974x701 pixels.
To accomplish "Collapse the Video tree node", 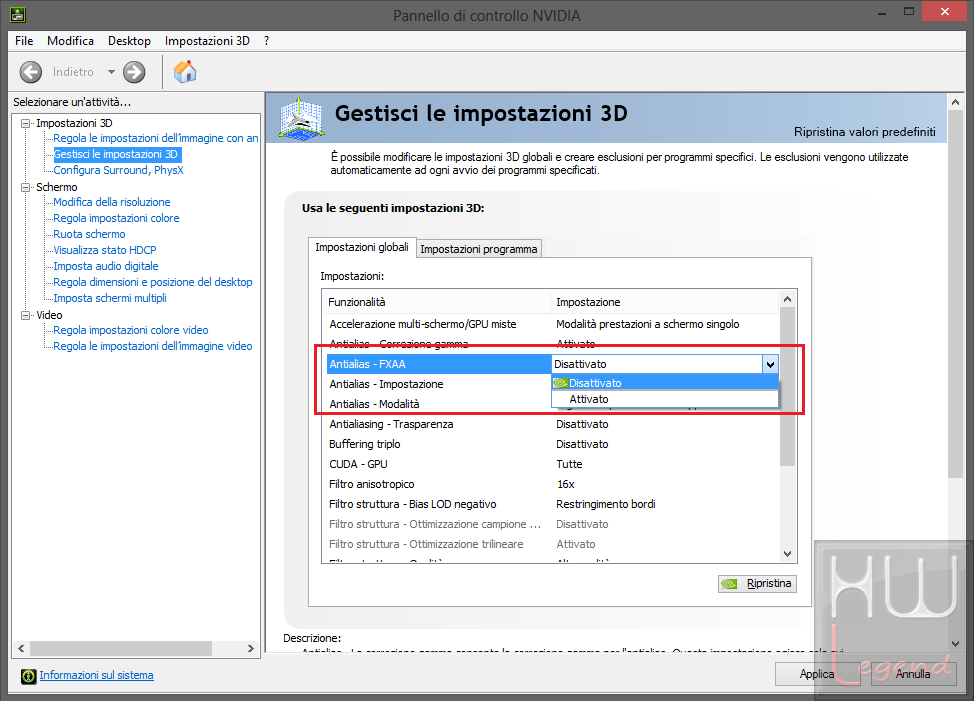I will [x=25, y=315].
